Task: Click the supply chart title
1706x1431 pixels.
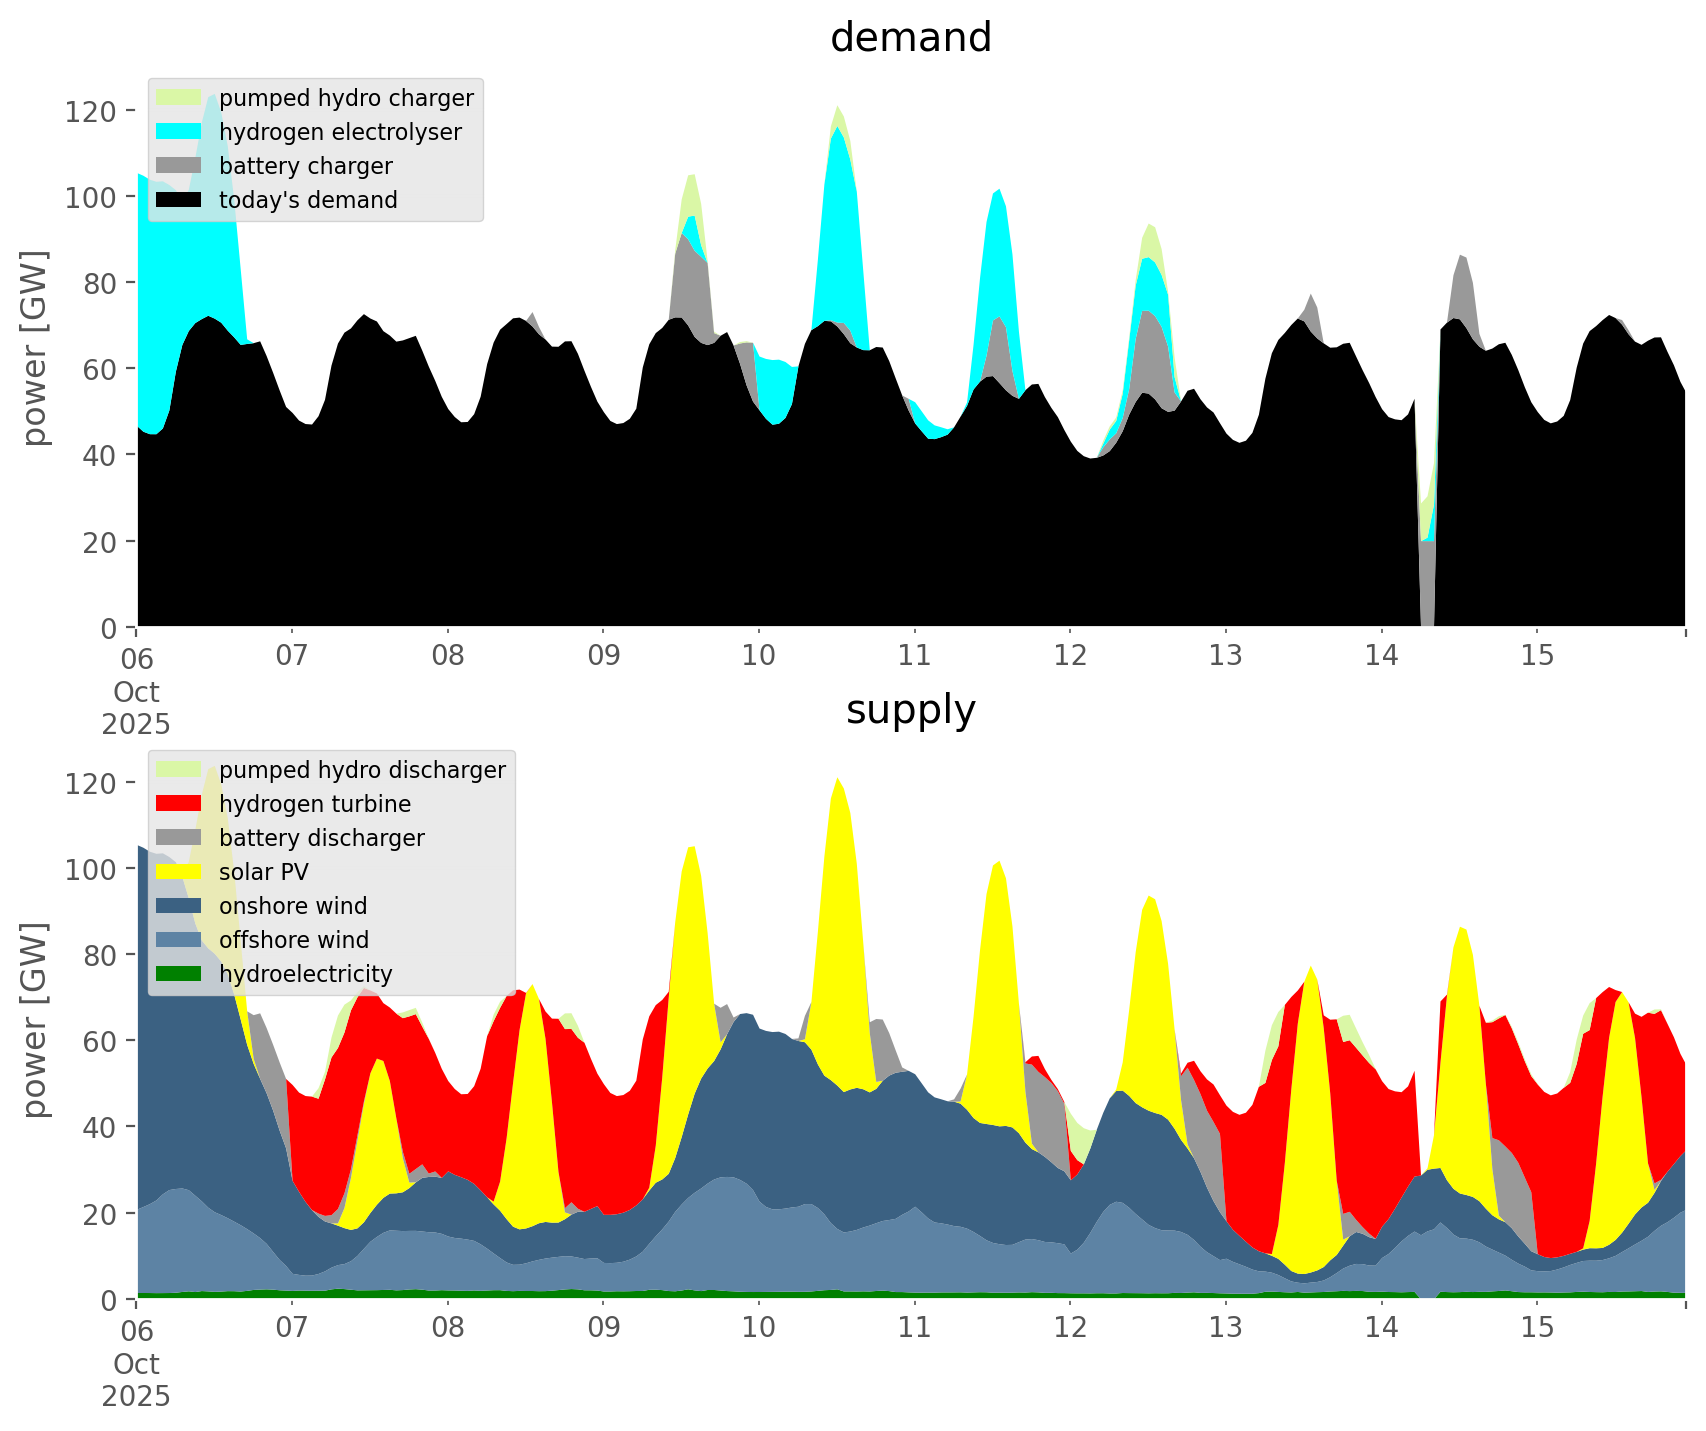Action: [x=910, y=710]
